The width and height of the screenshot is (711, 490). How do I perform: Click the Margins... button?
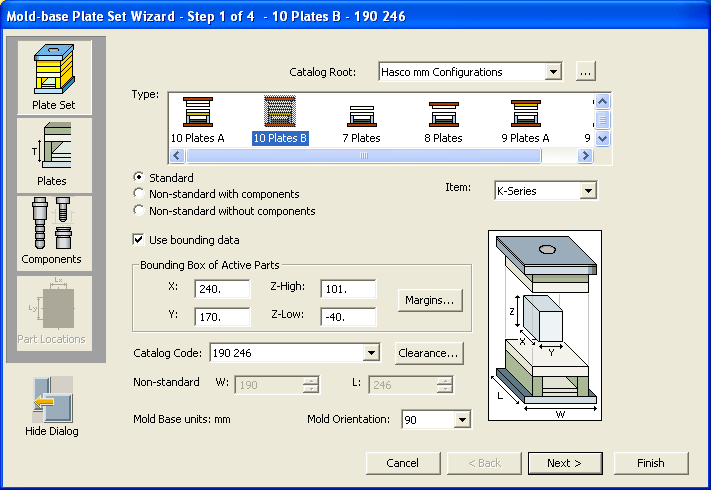pos(430,300)
